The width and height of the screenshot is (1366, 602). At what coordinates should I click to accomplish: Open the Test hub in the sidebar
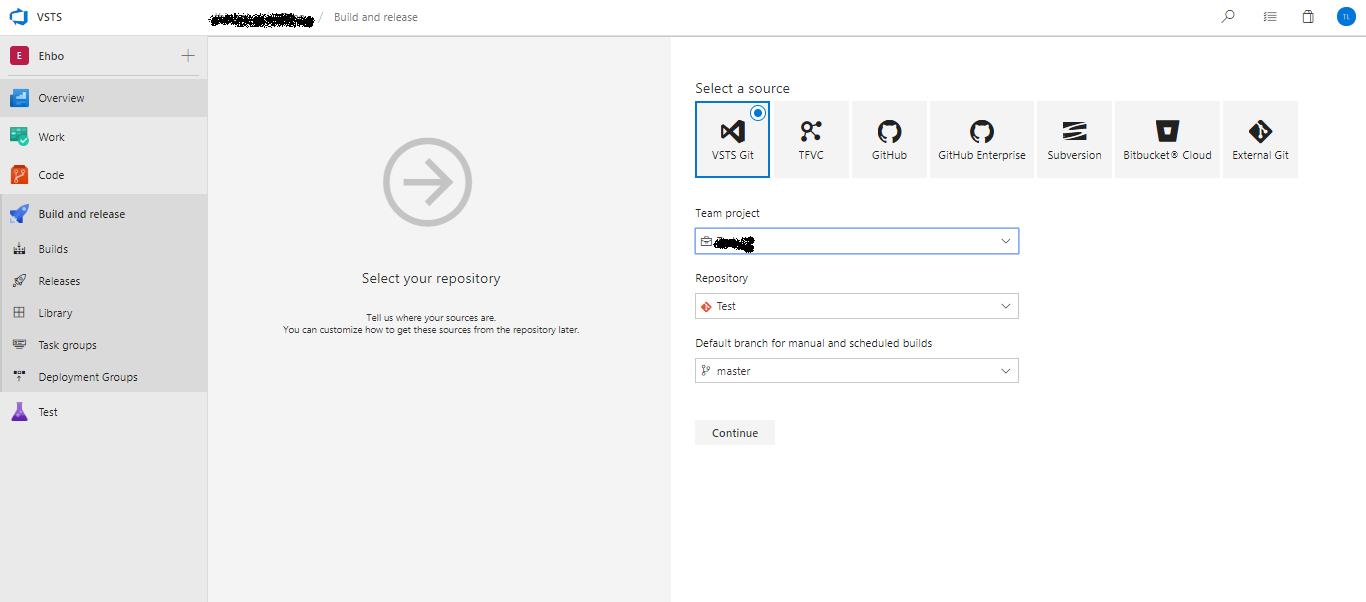coord(104,412)
